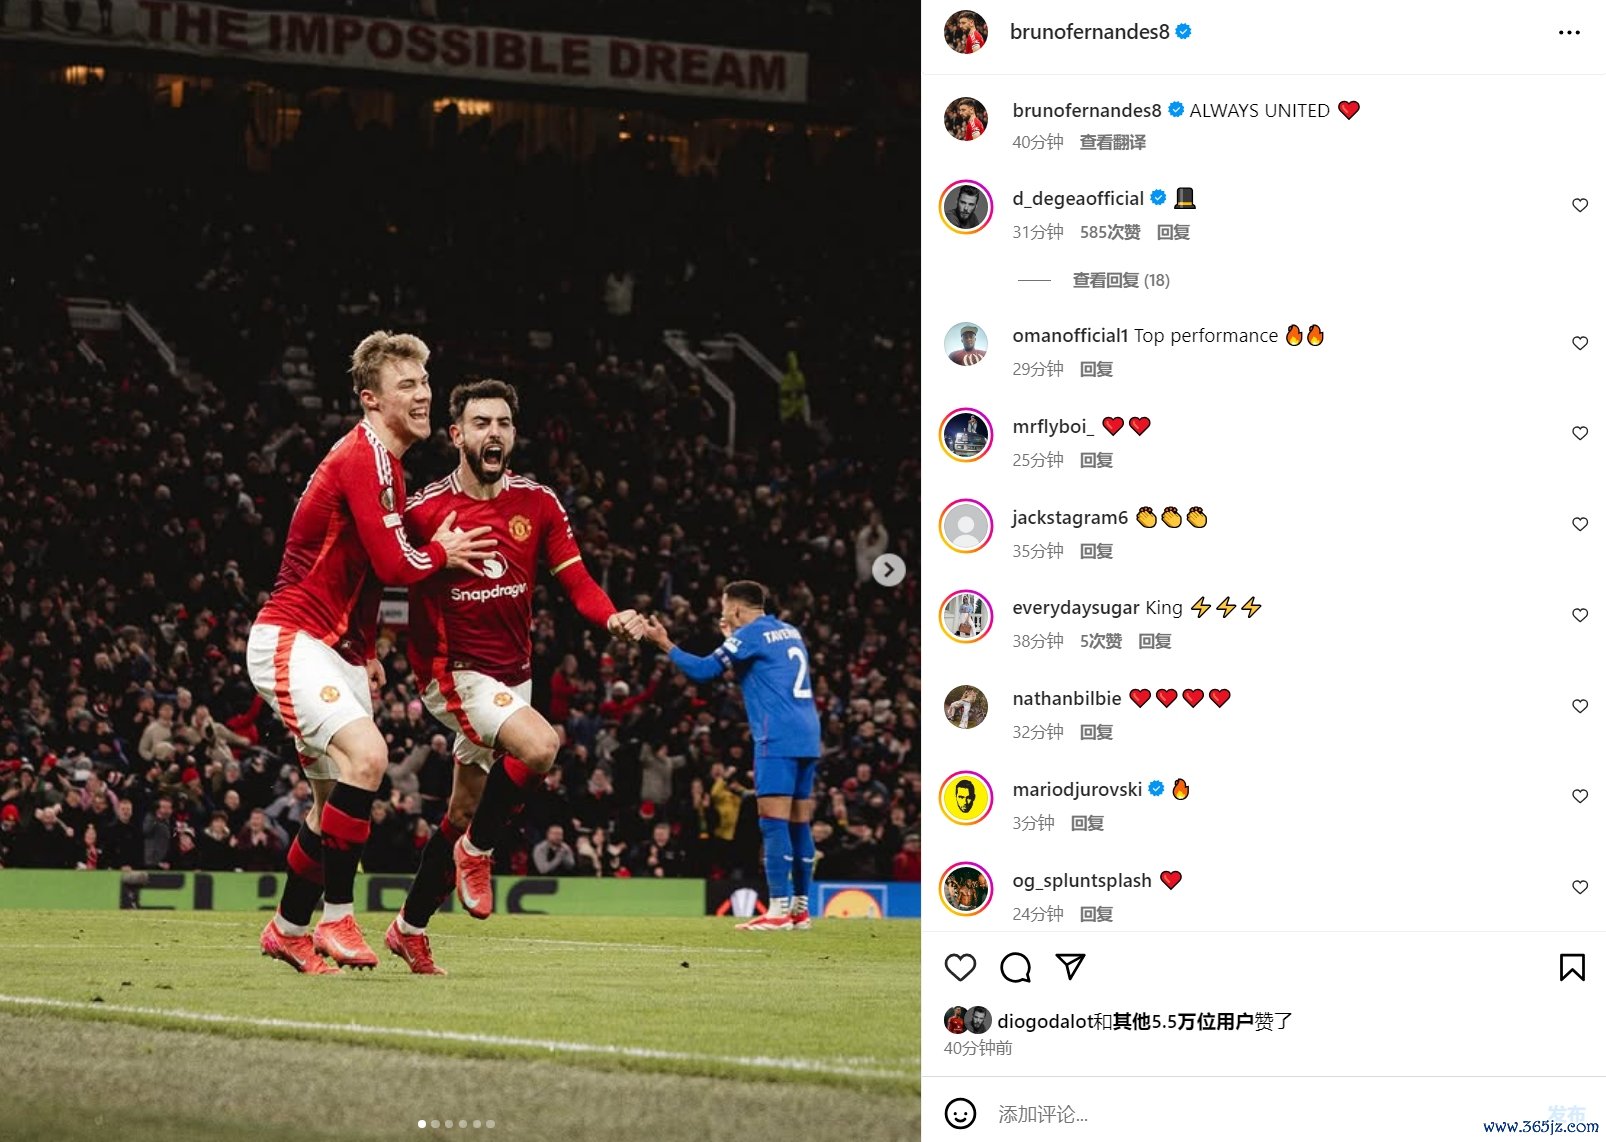
Task: Show translation of the ALWAYS UNITED caption
Action: click(x=1112, y=142)
